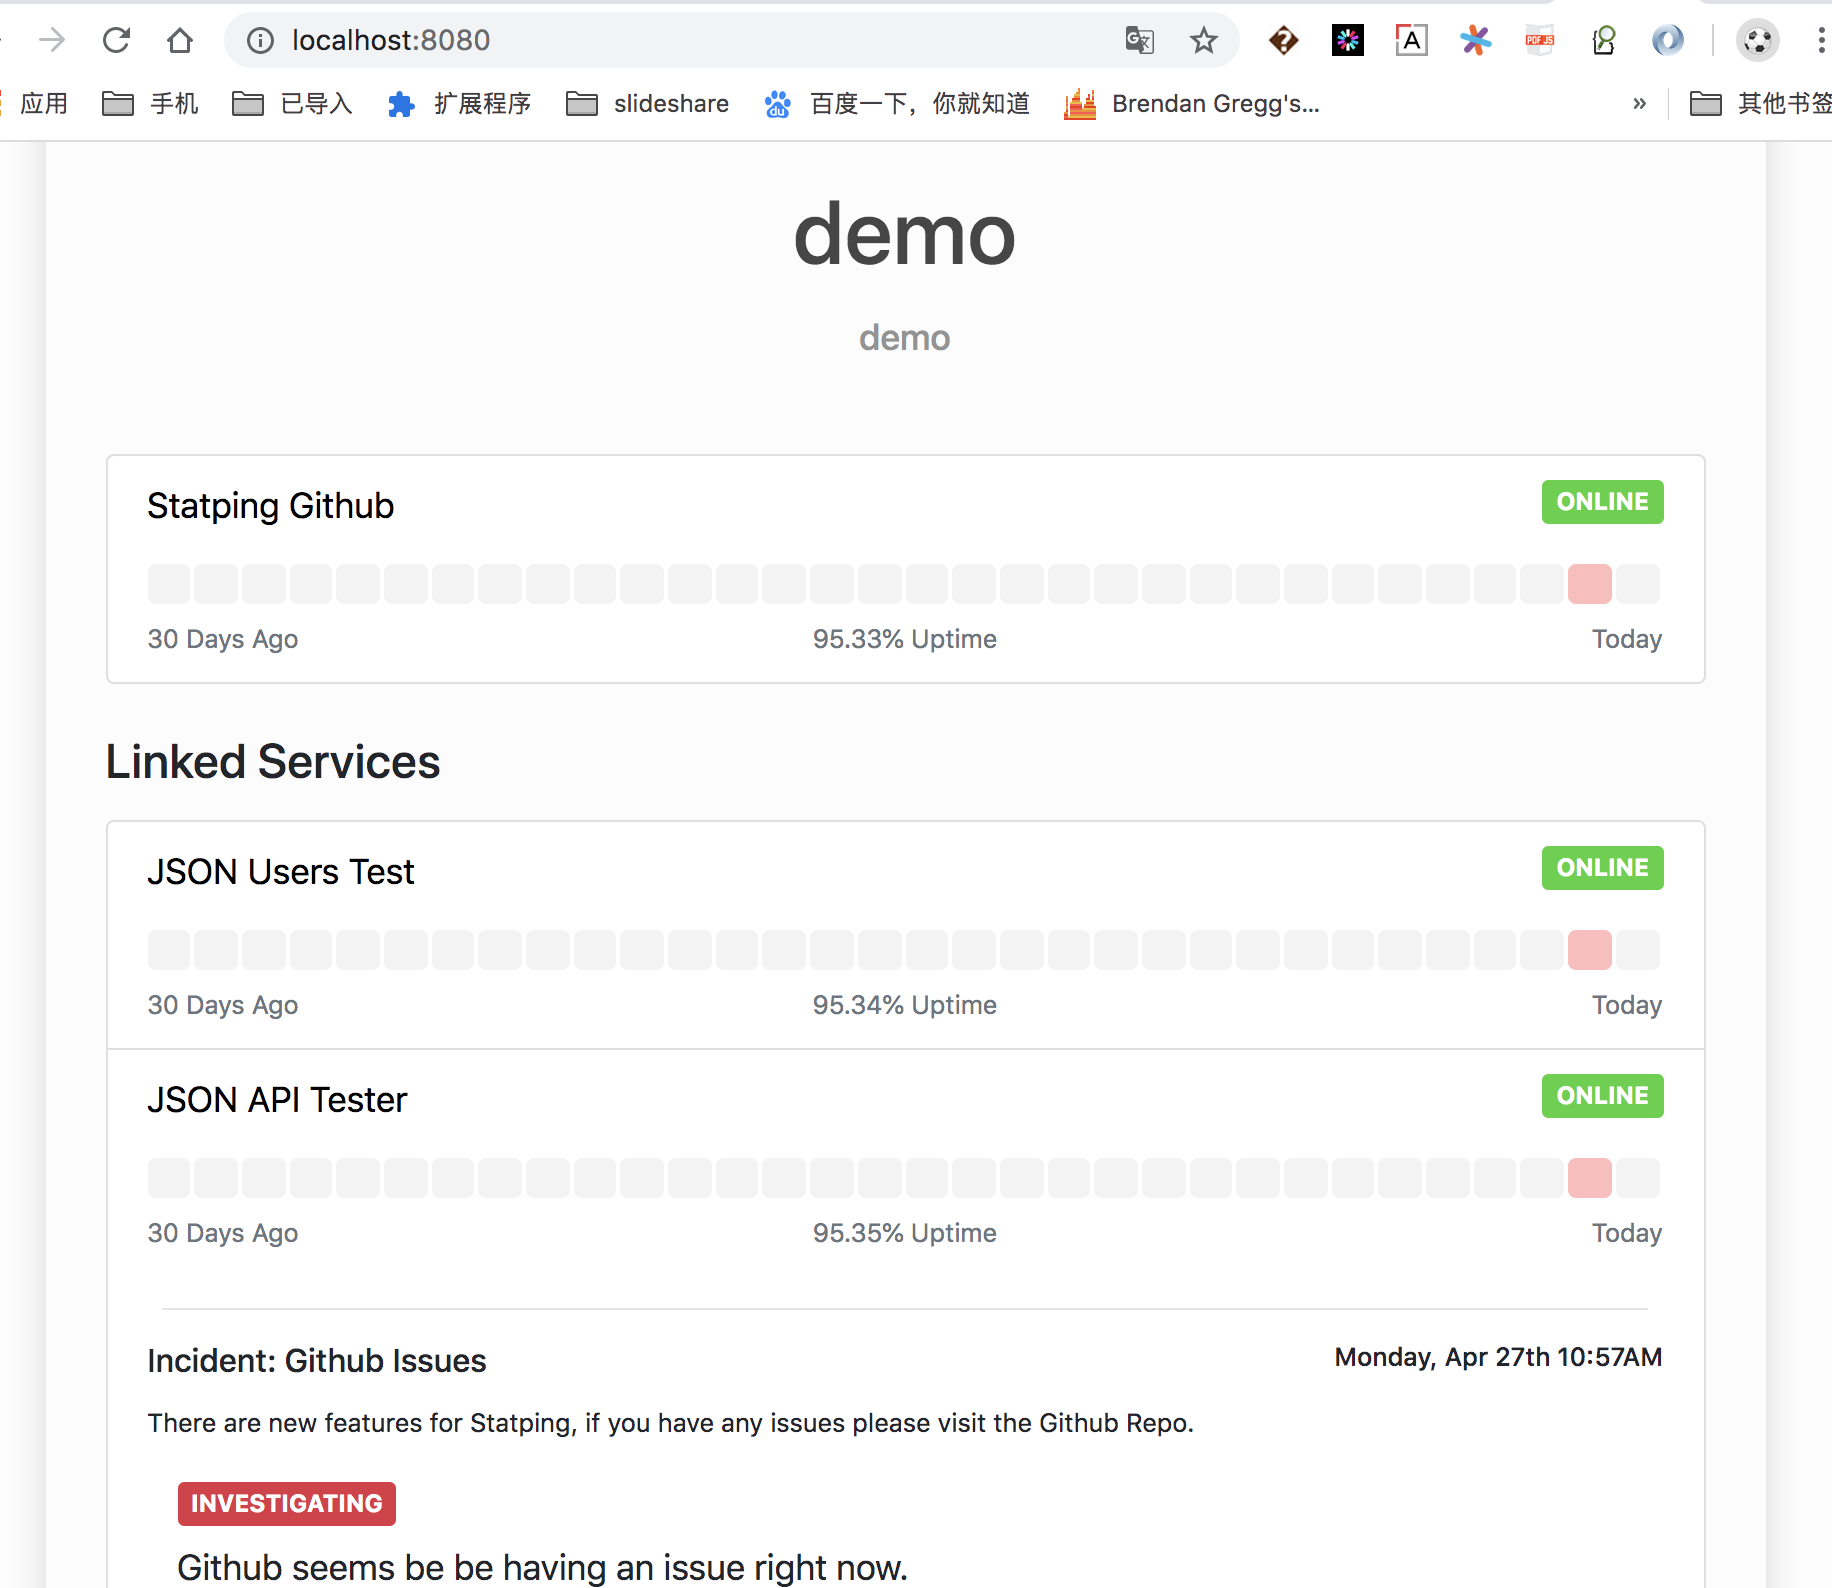Click 'Github seems be be having an issue' text
Viewport: 1832px width, 1588px height.
point(543,1567)
